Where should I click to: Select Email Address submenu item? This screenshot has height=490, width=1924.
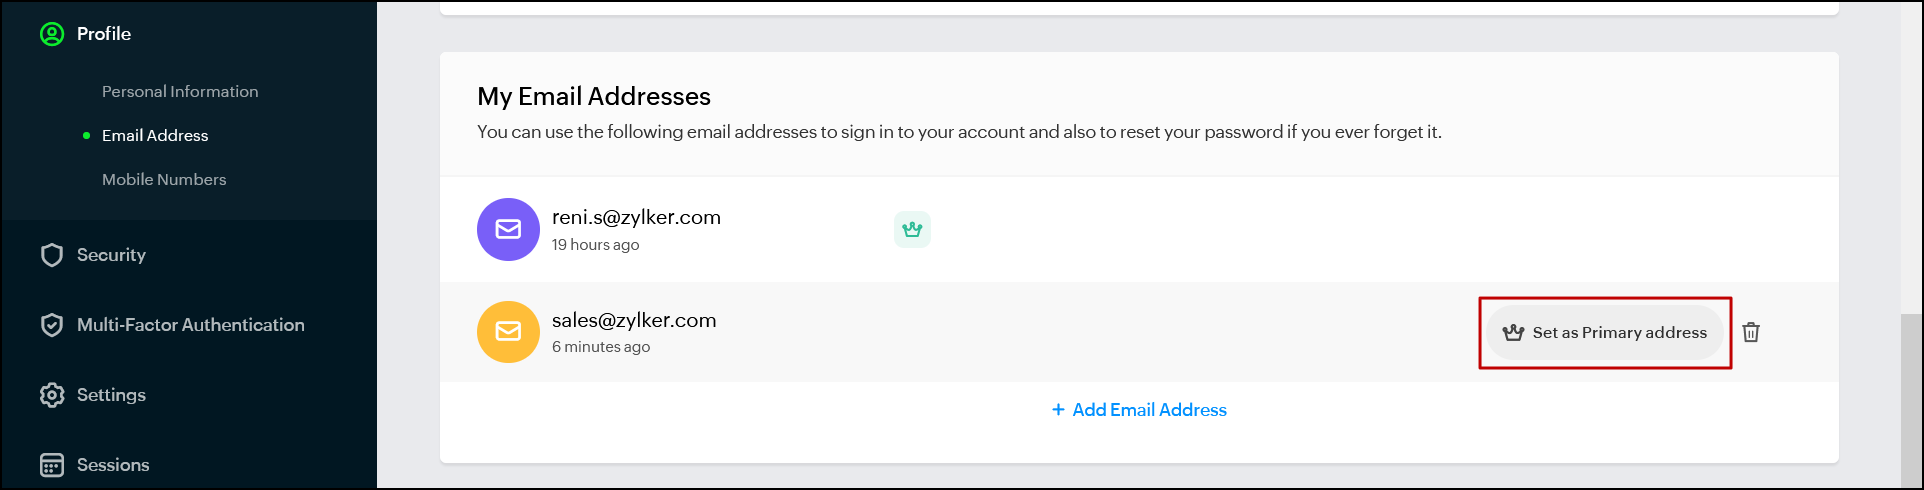155,135
